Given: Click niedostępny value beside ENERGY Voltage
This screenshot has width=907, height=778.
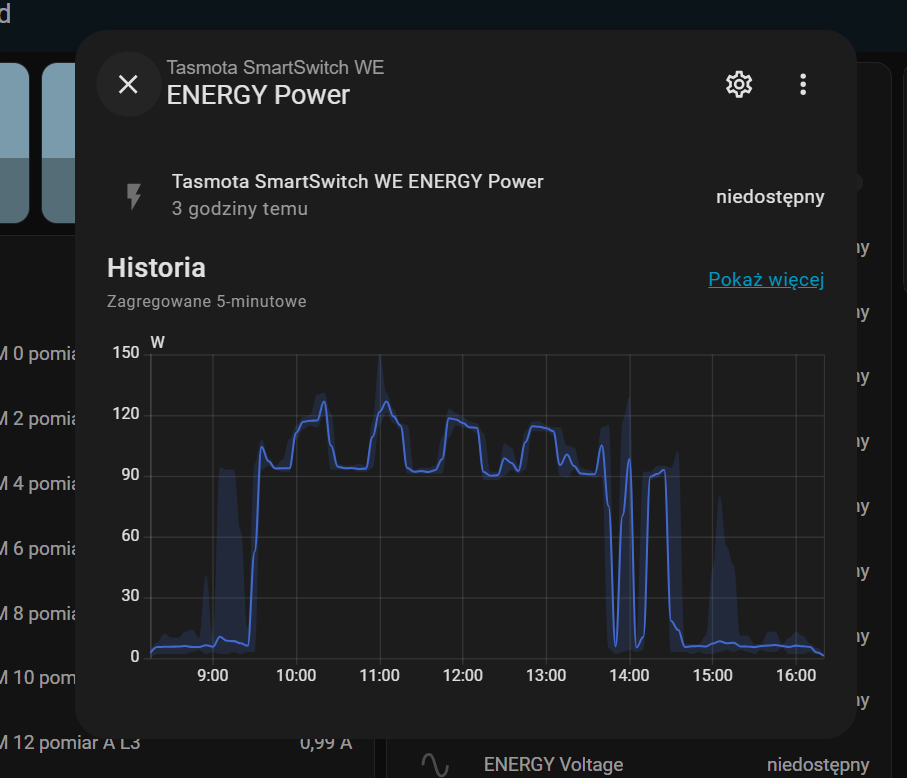Looking at the screenshot, I should [817, 765].
